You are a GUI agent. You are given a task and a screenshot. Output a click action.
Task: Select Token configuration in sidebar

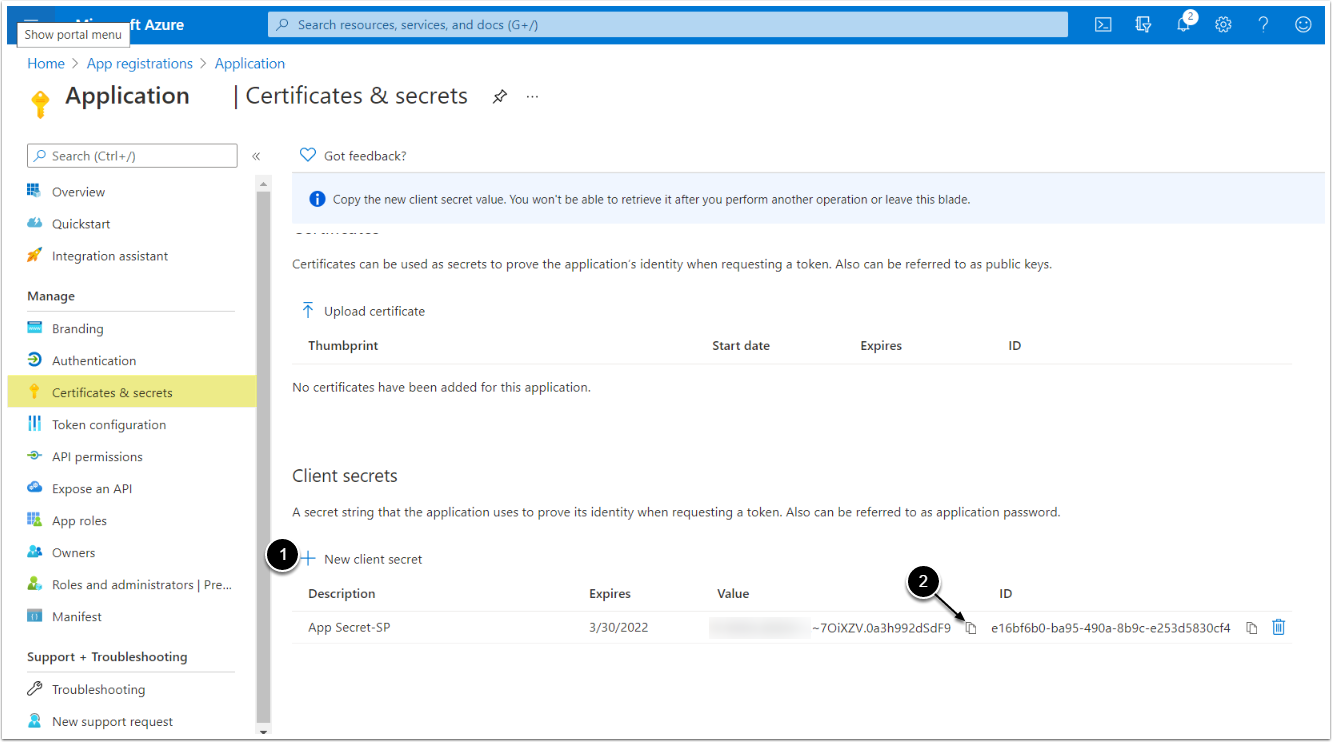coord(109,425)
